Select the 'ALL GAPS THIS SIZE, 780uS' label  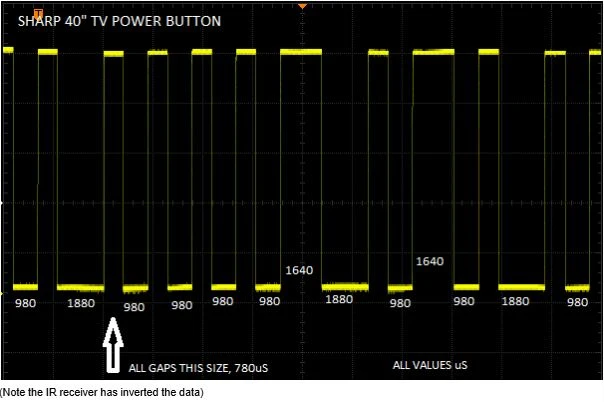click(198, 368)
